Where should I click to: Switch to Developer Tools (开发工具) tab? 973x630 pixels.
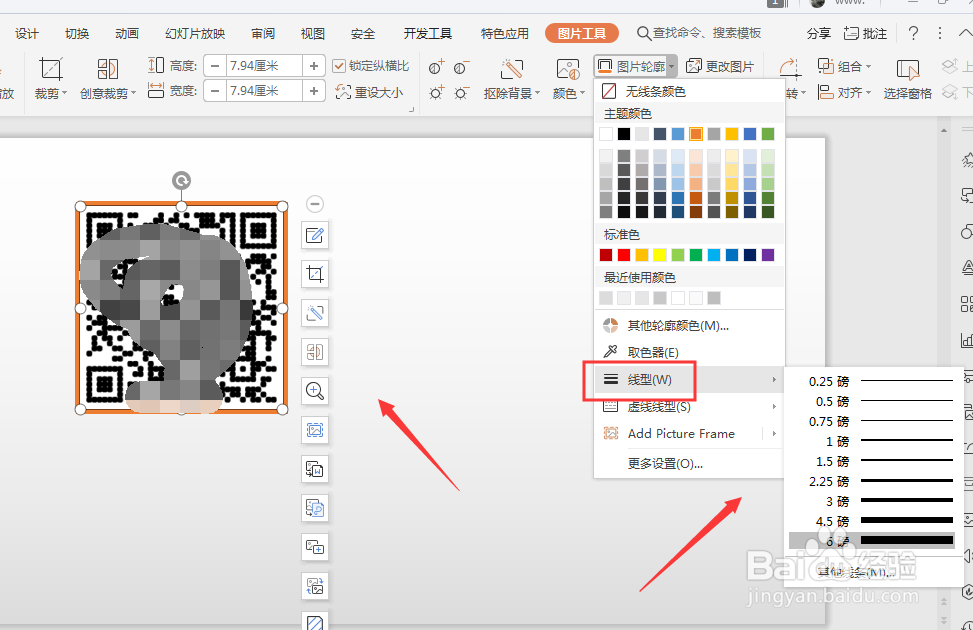click(428, 34)
